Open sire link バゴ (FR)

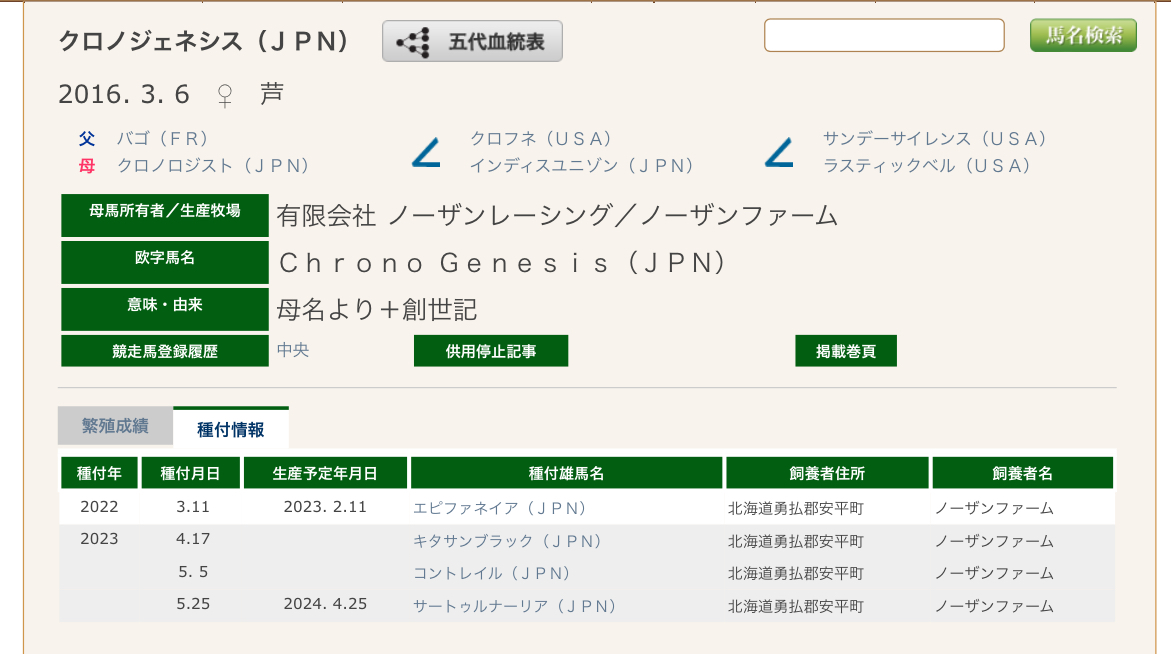(x=162, y=139)
